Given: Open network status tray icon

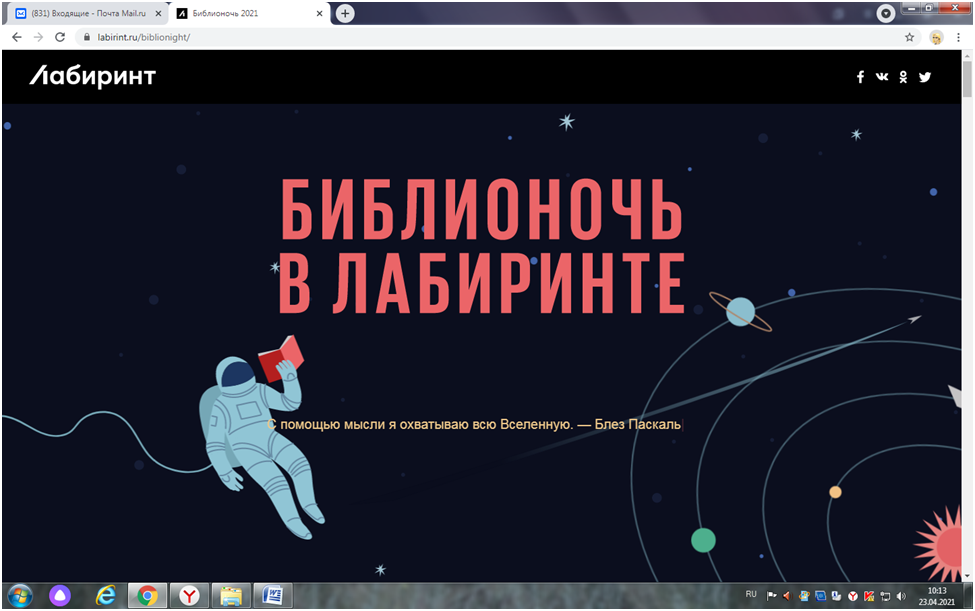Looking at the screenshot, I should [885, 596].
